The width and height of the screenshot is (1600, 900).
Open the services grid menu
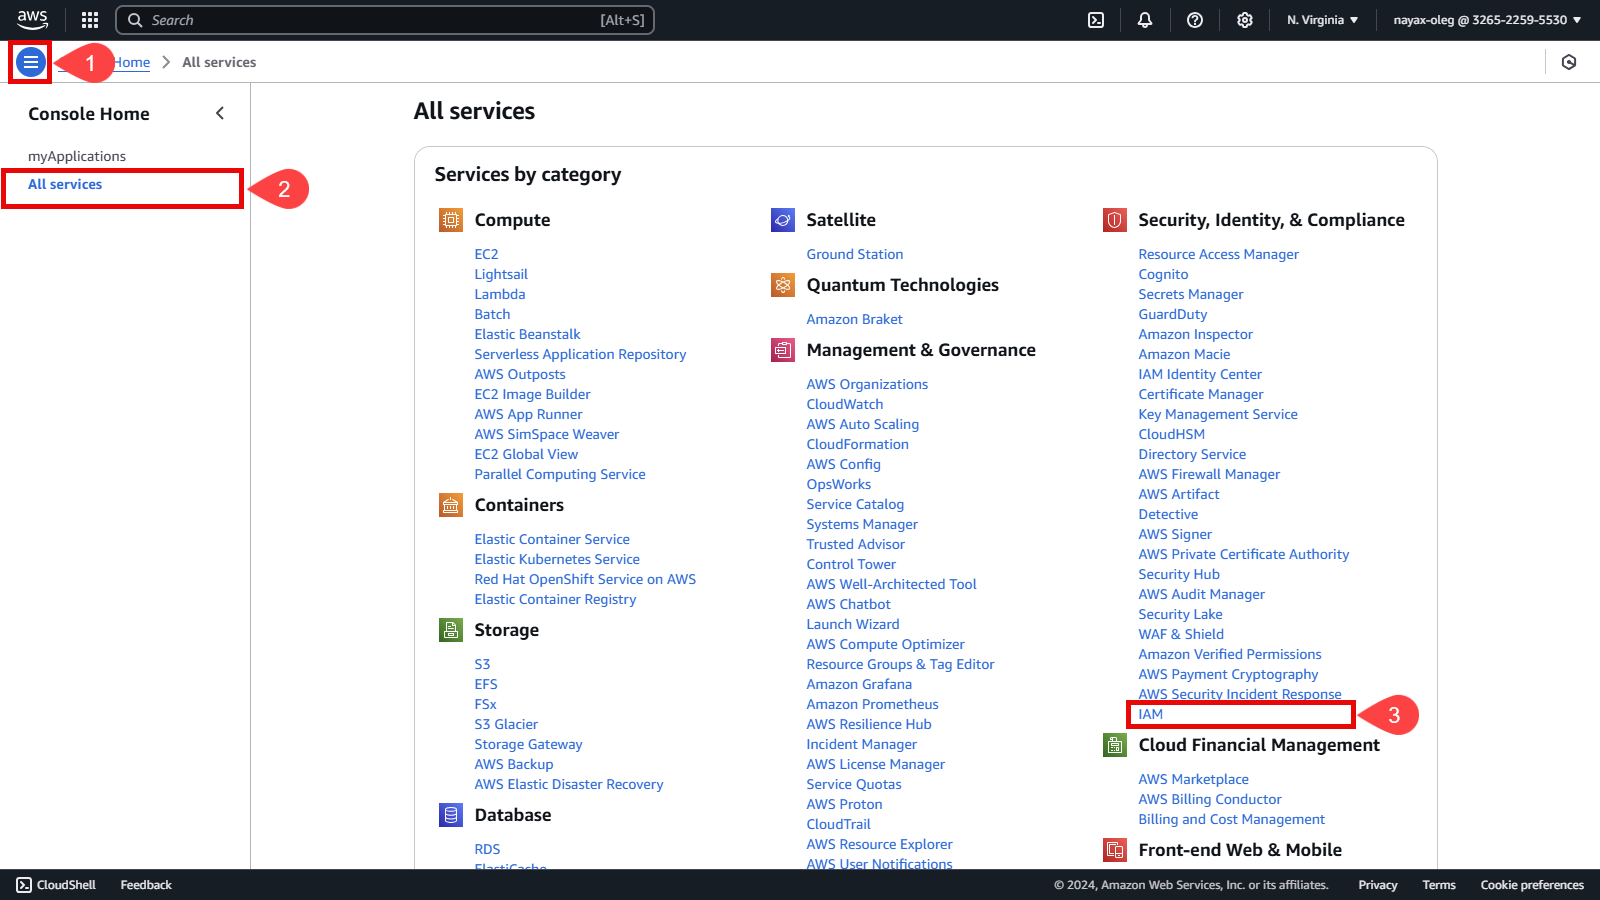point(90,20)
